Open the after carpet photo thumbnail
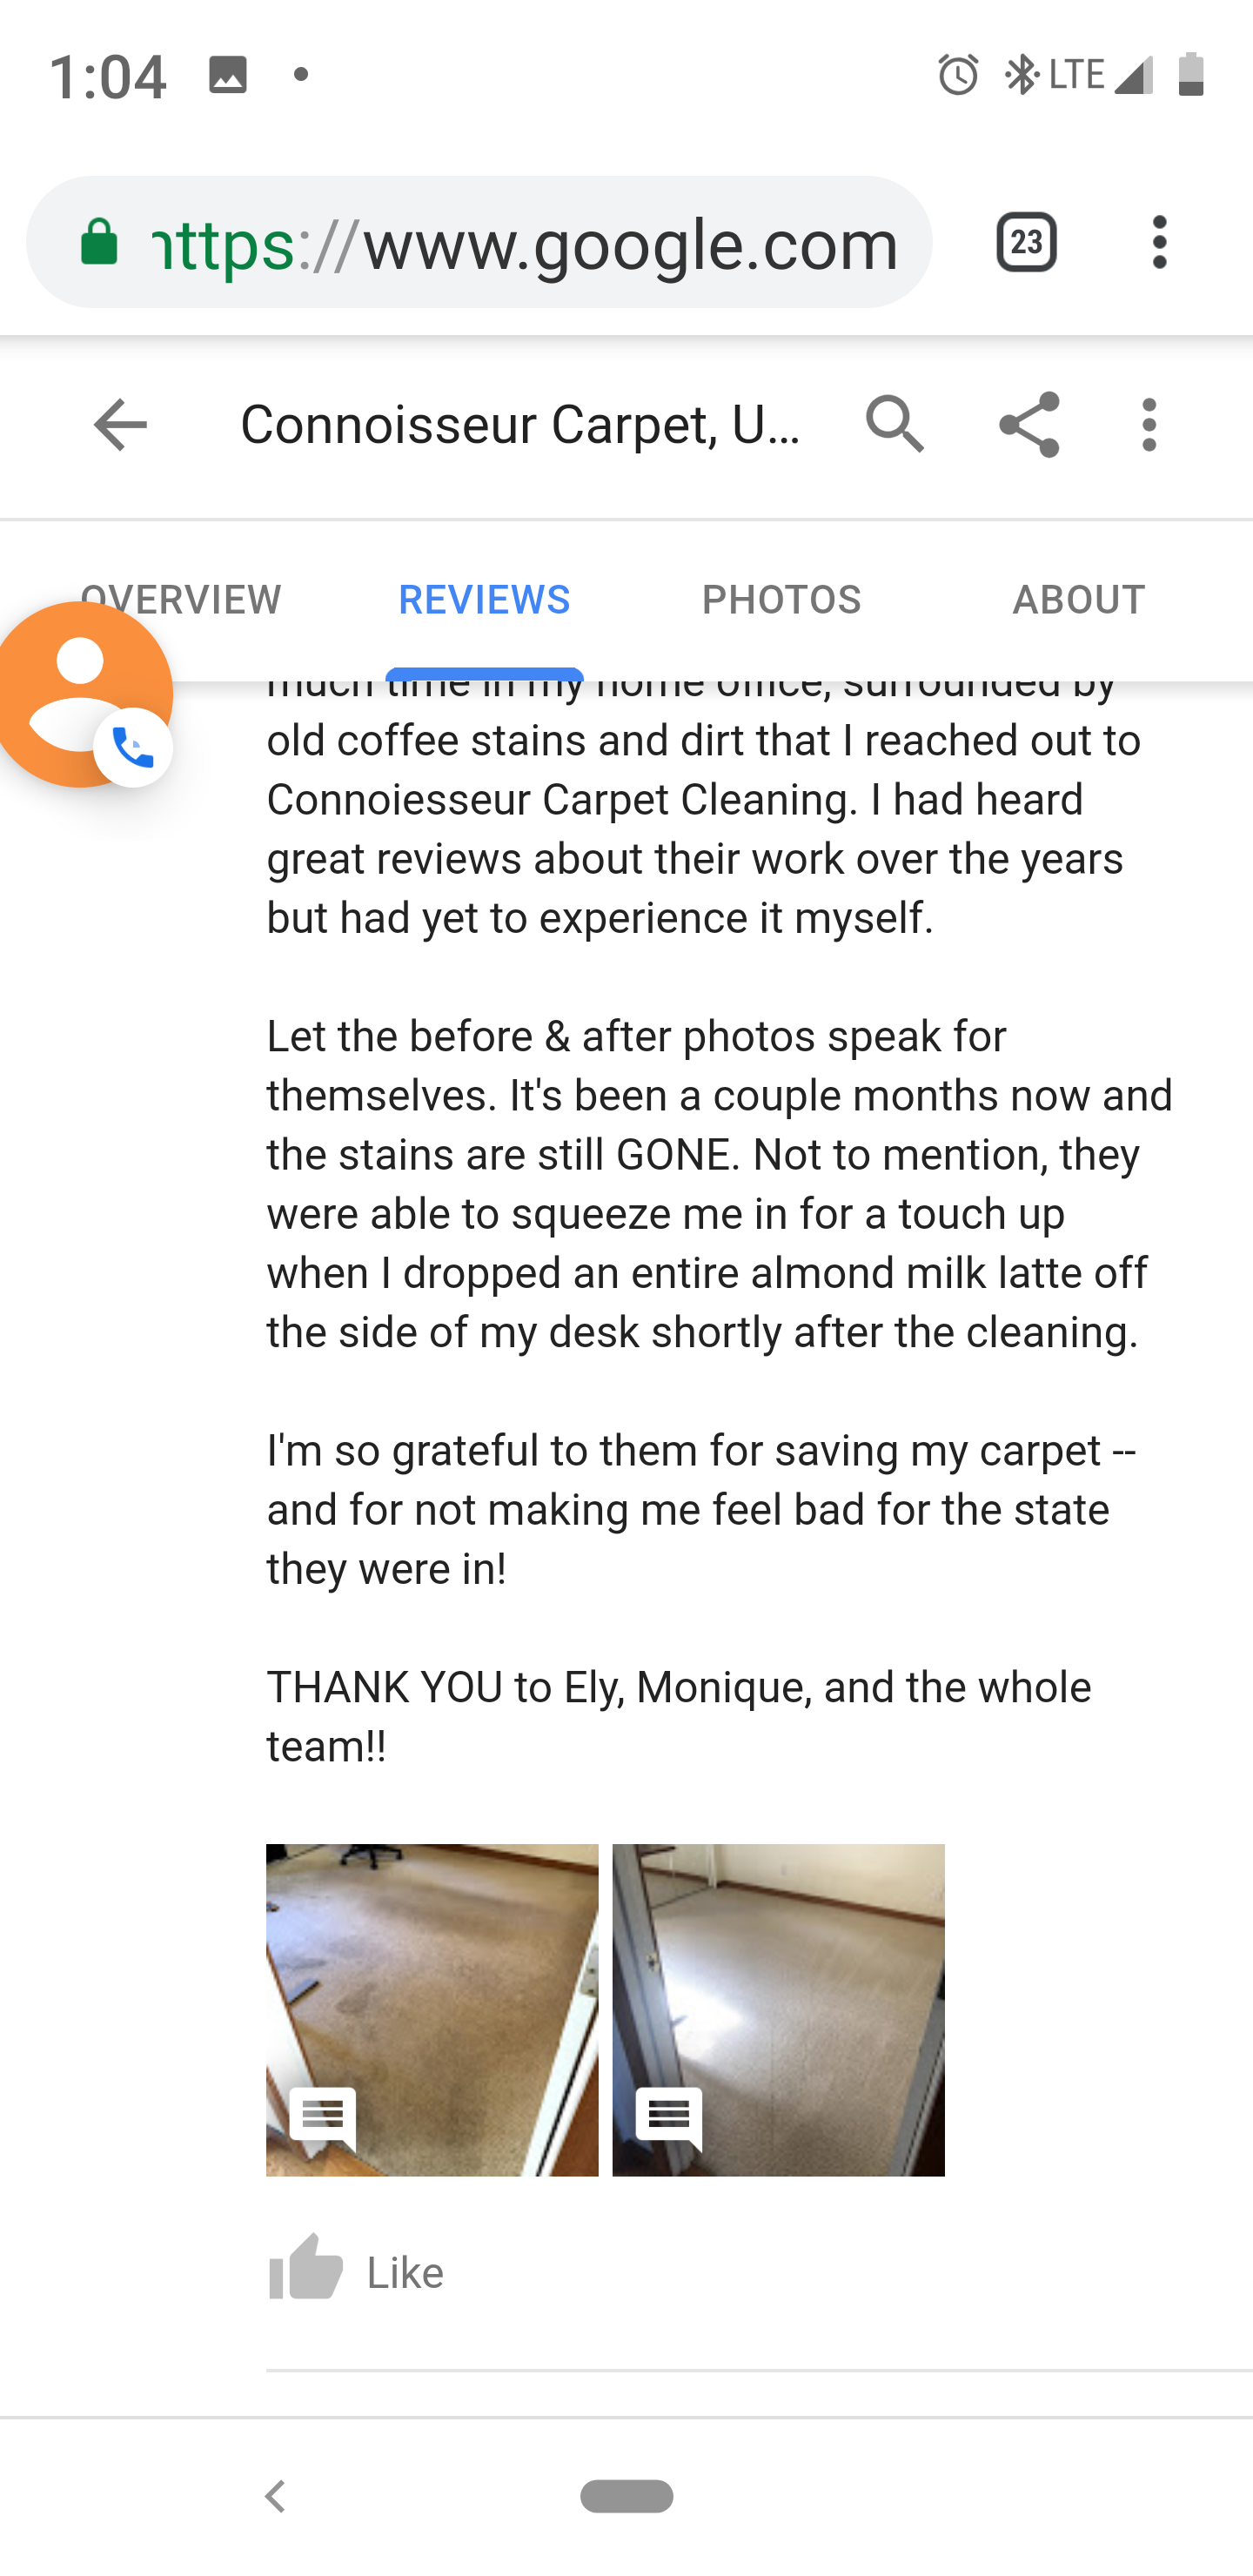This screenshot has width=1253, height=2576. pyautogui.click(x=778, y=1990)
